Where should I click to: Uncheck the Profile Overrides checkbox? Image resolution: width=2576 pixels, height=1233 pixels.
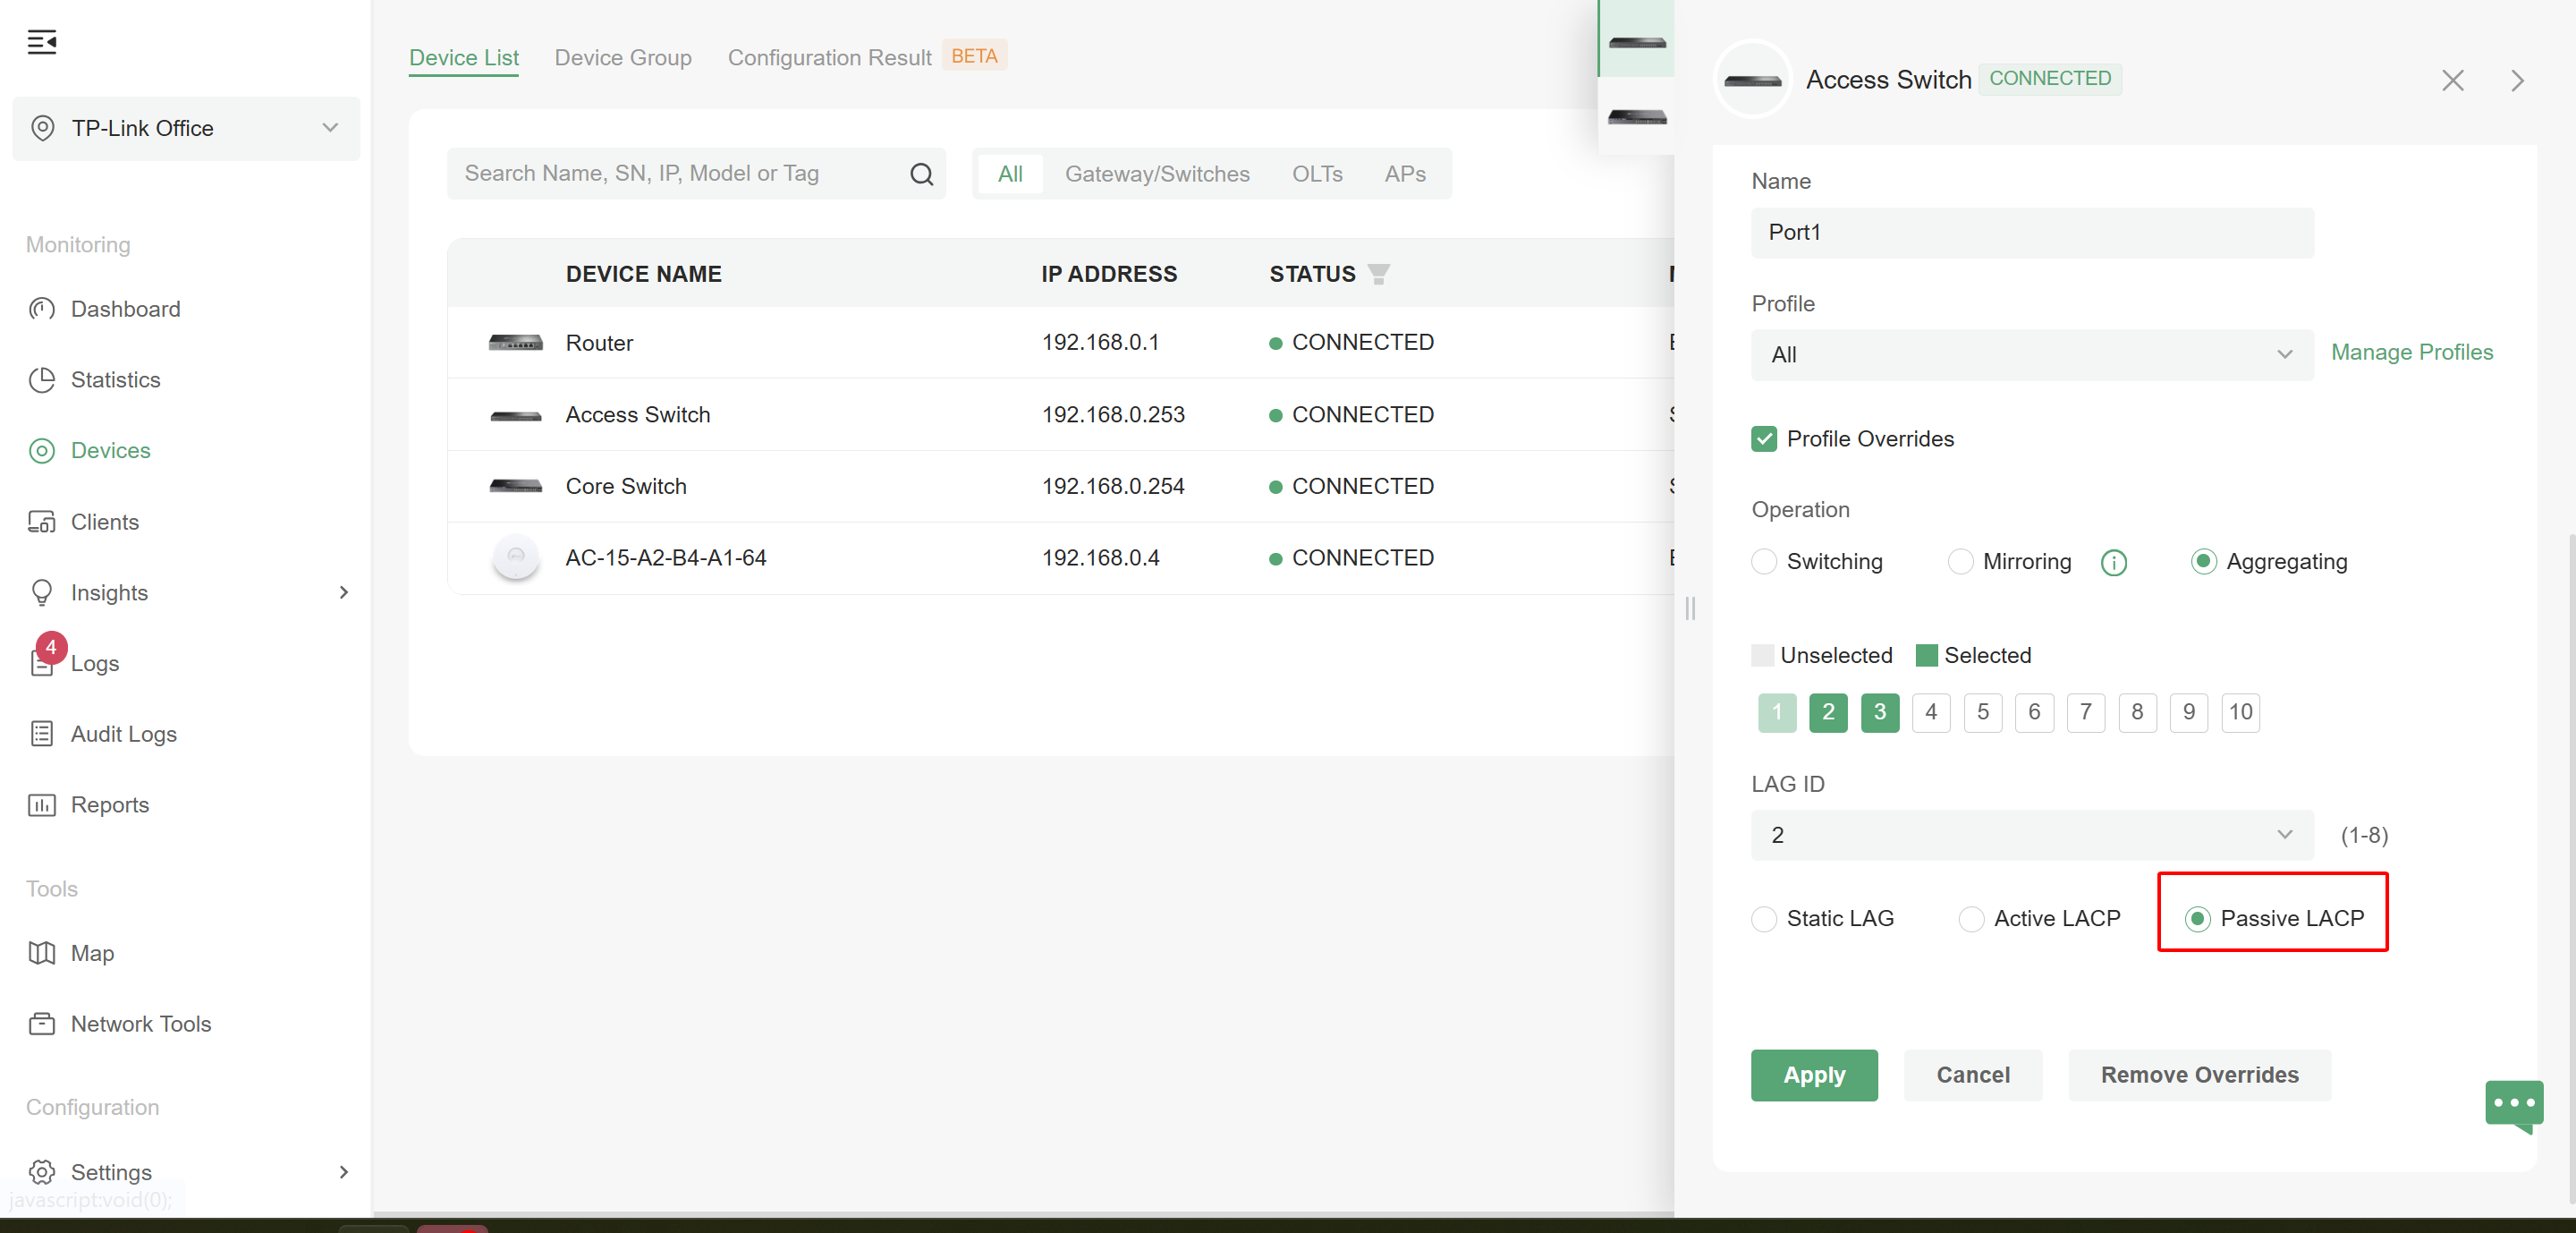coord(1764,439)
